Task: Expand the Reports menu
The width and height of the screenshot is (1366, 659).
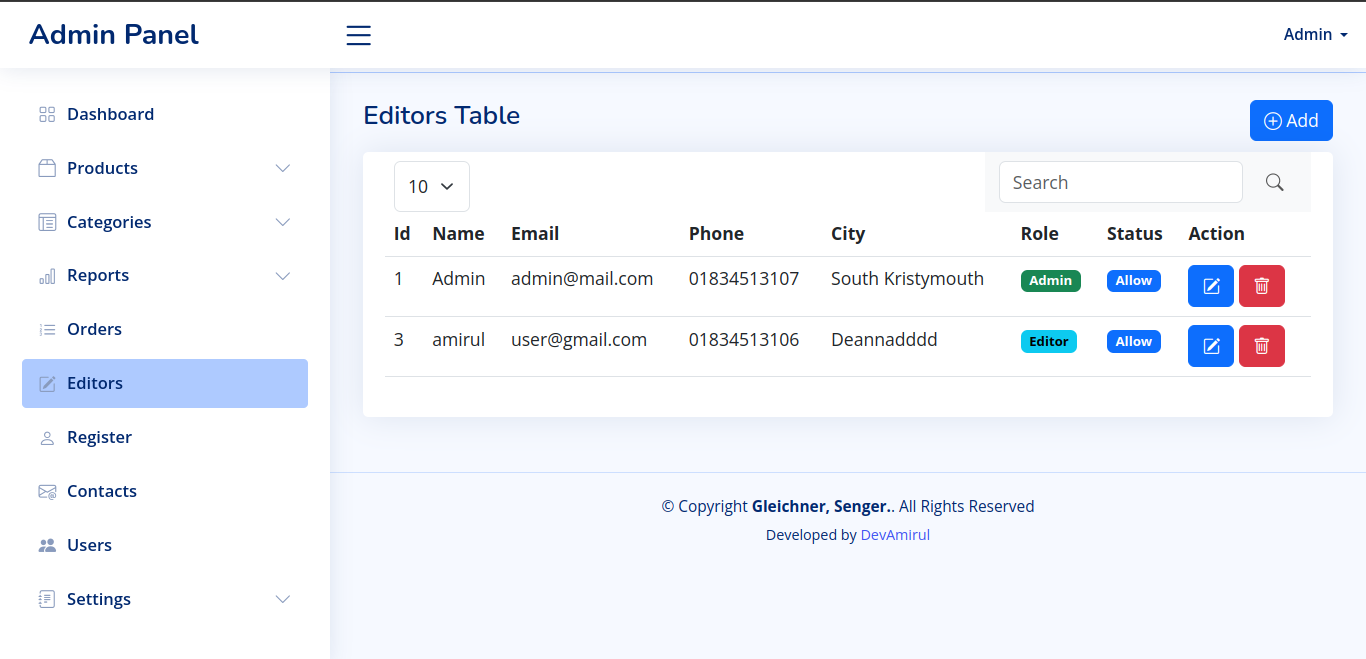Action: (x=283, y=276)
